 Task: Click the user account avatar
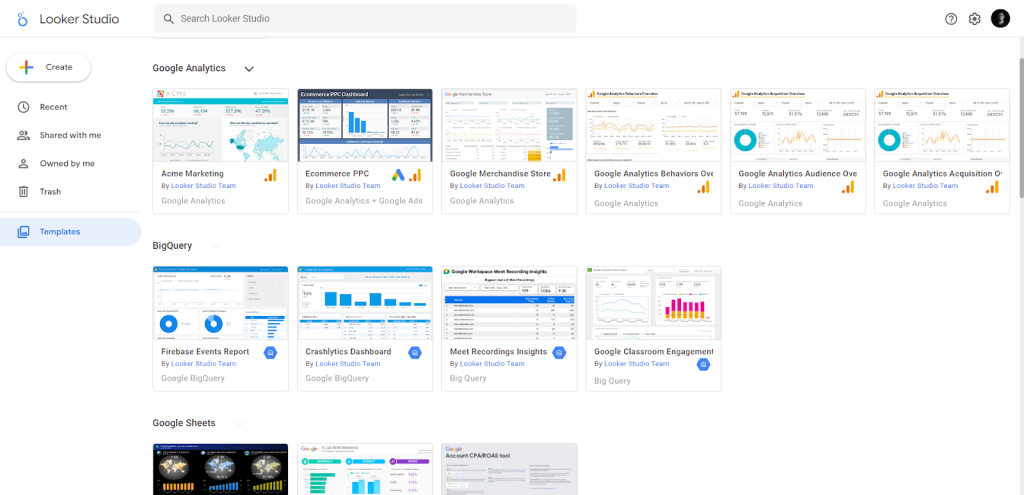1000,19
